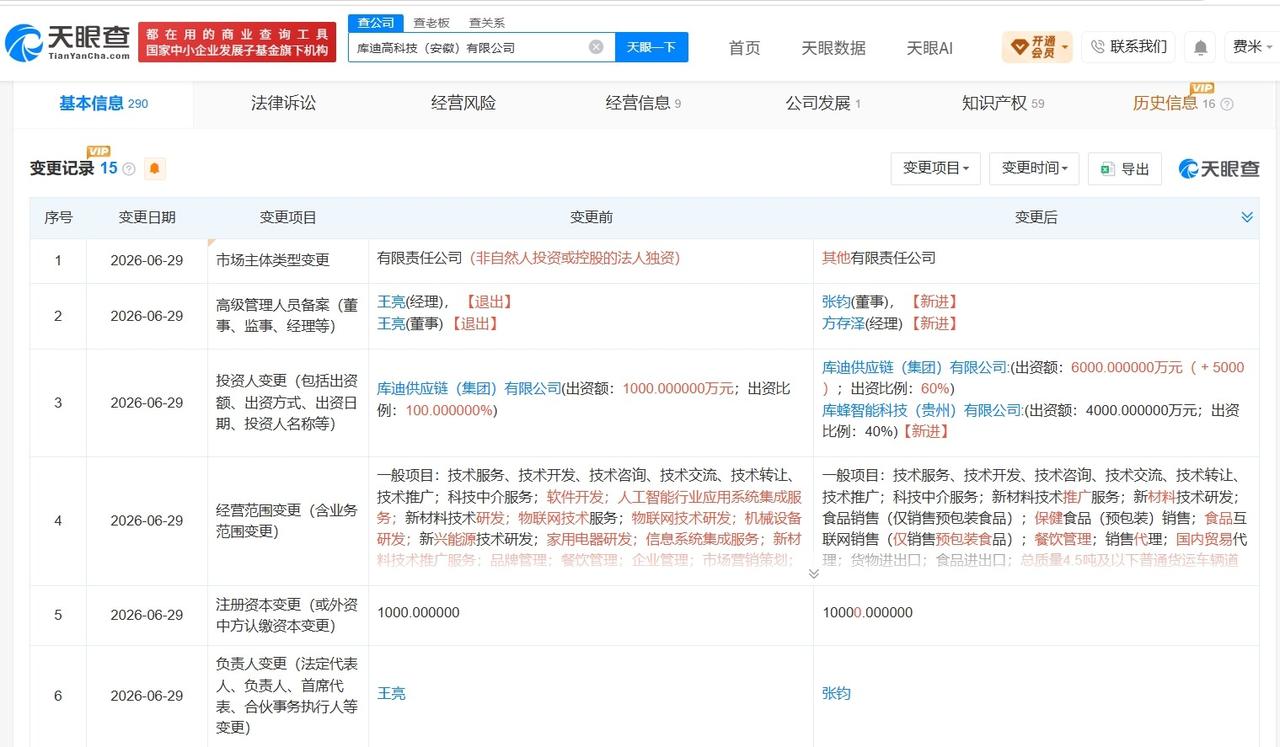Open the 开通会员 membership dropdown
Image resolution: width=1280 pixels, height=747 pixels.
click(x=1037, y=47)
